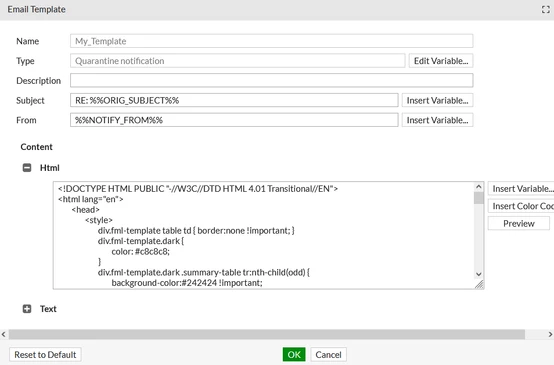Click the 'div.fml-template table td' line

[196, 231]
